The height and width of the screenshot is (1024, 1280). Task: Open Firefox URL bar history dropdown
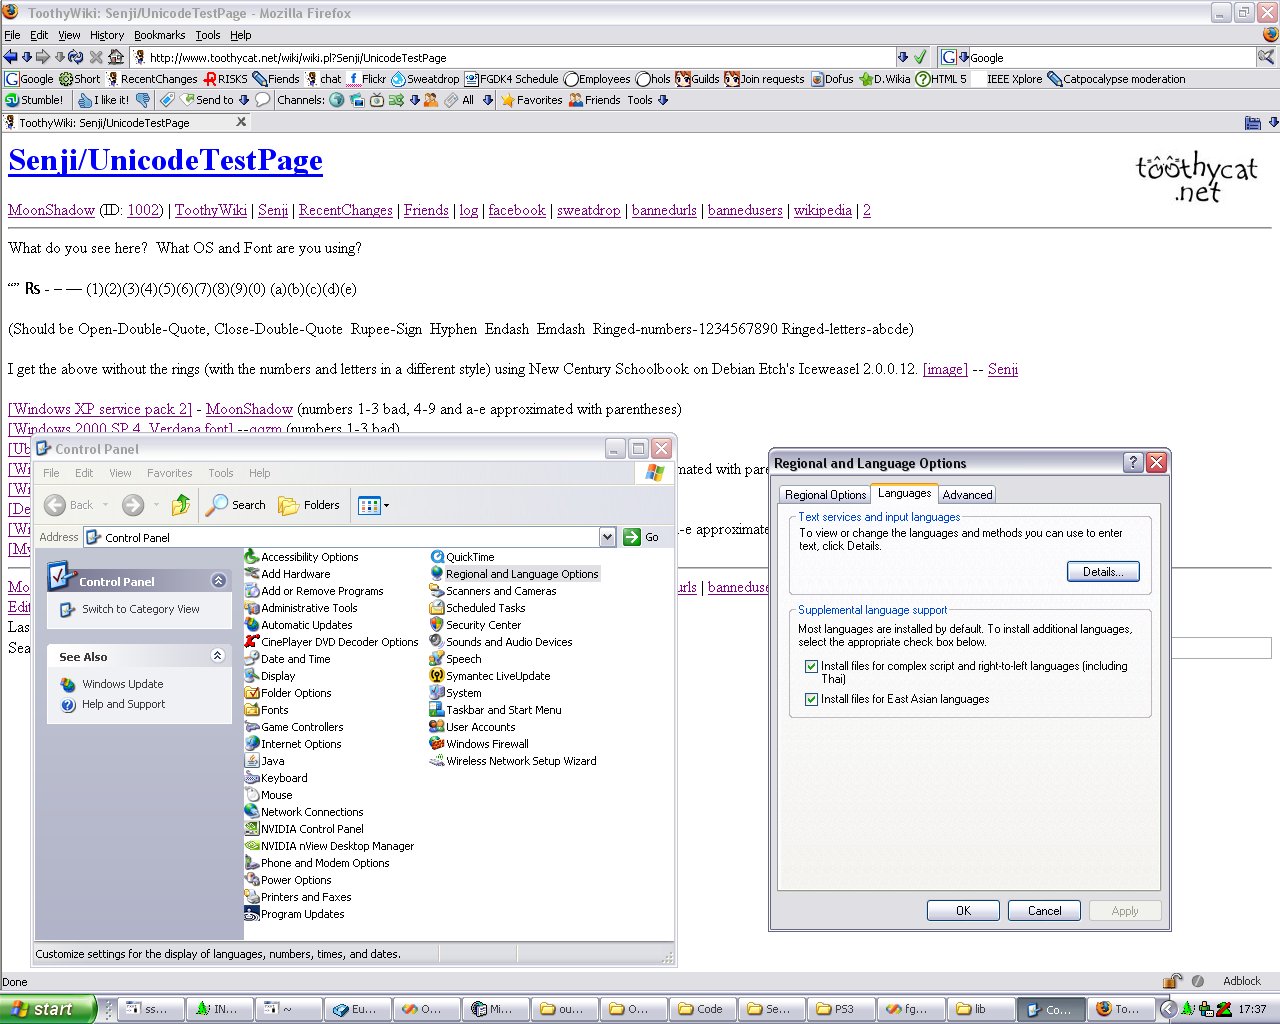[903, 57]
